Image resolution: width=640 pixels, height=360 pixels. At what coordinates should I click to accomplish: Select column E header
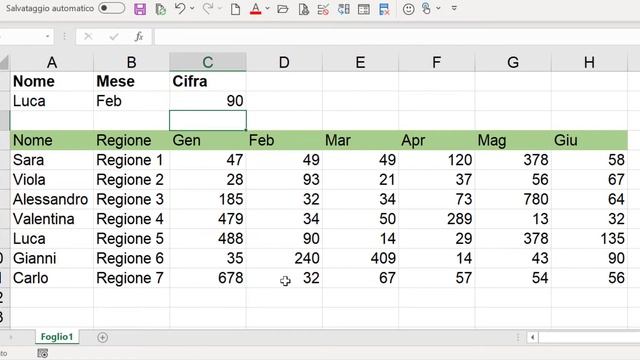pos(360,62)
